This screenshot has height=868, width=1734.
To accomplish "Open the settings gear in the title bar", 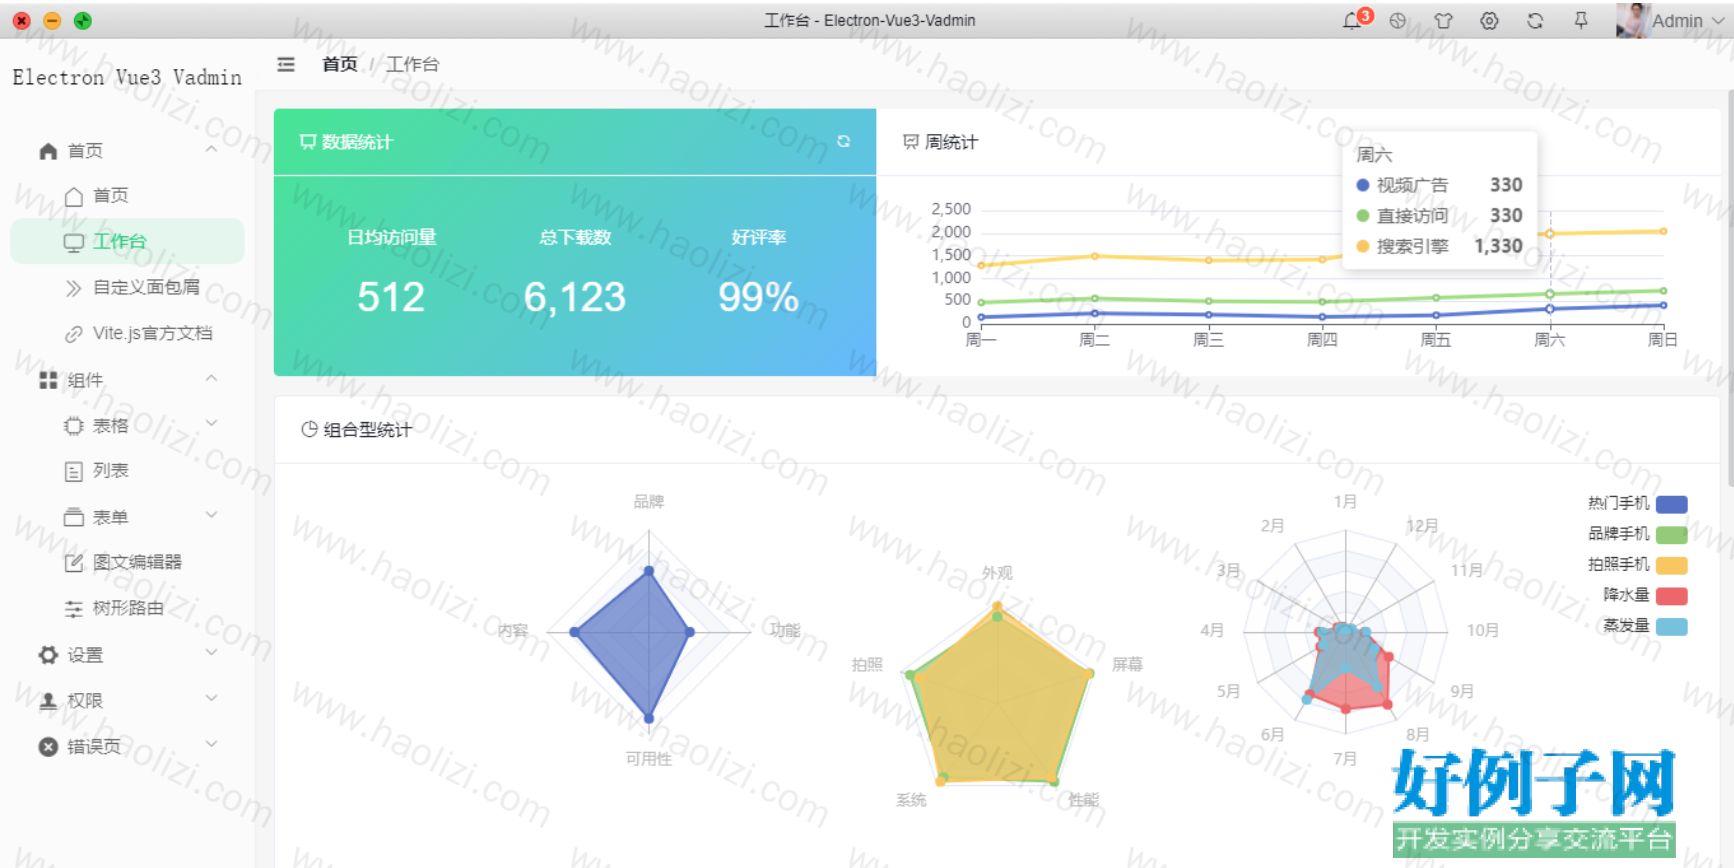I will tap(1489, 21).
